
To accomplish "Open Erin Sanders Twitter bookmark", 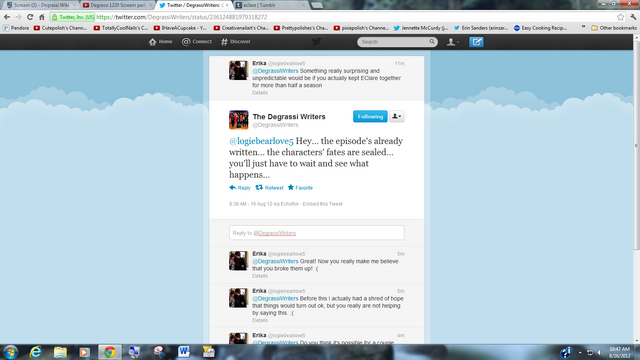I will point(481,28).
